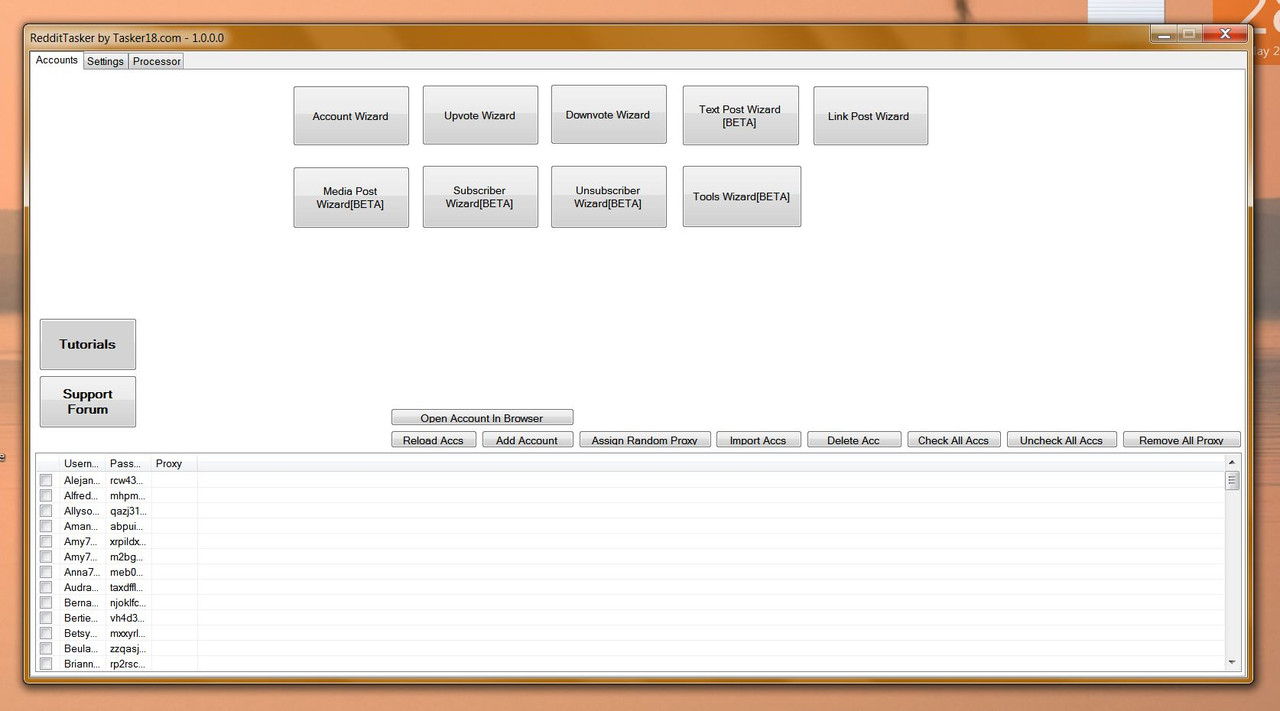Click the Delete Acc button
Viewport: 1280px width, 711px height.
pyautogui.click(x=854, y=440)
